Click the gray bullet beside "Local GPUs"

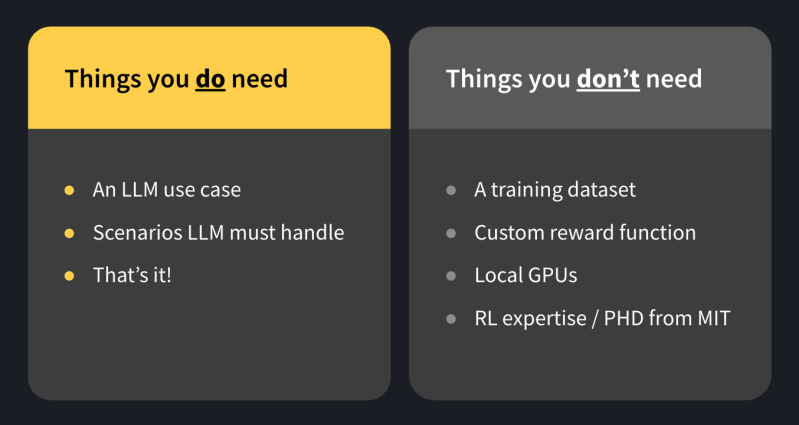pyautogui.click(x=451, y=275)
